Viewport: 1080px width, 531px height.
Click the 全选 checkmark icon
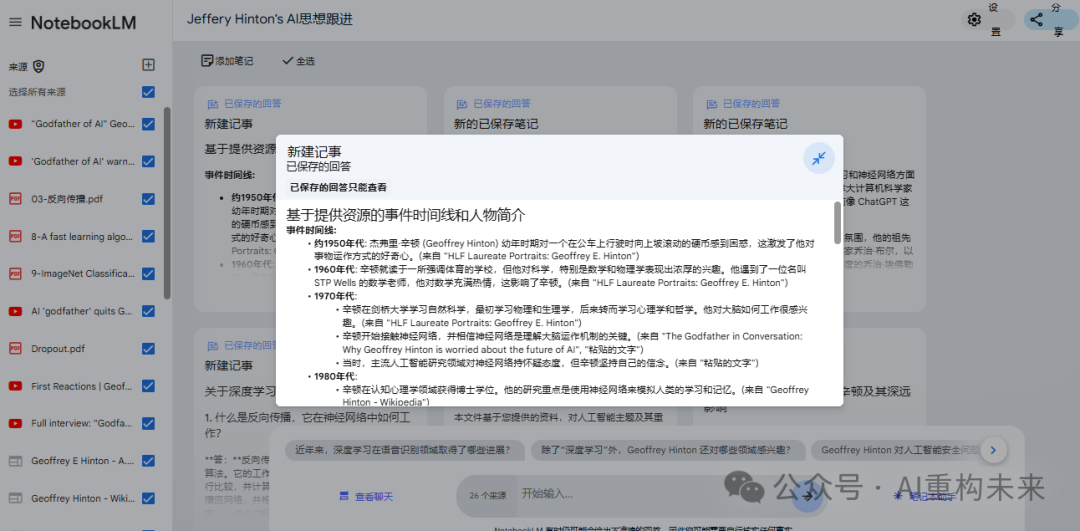click(287, 61)
